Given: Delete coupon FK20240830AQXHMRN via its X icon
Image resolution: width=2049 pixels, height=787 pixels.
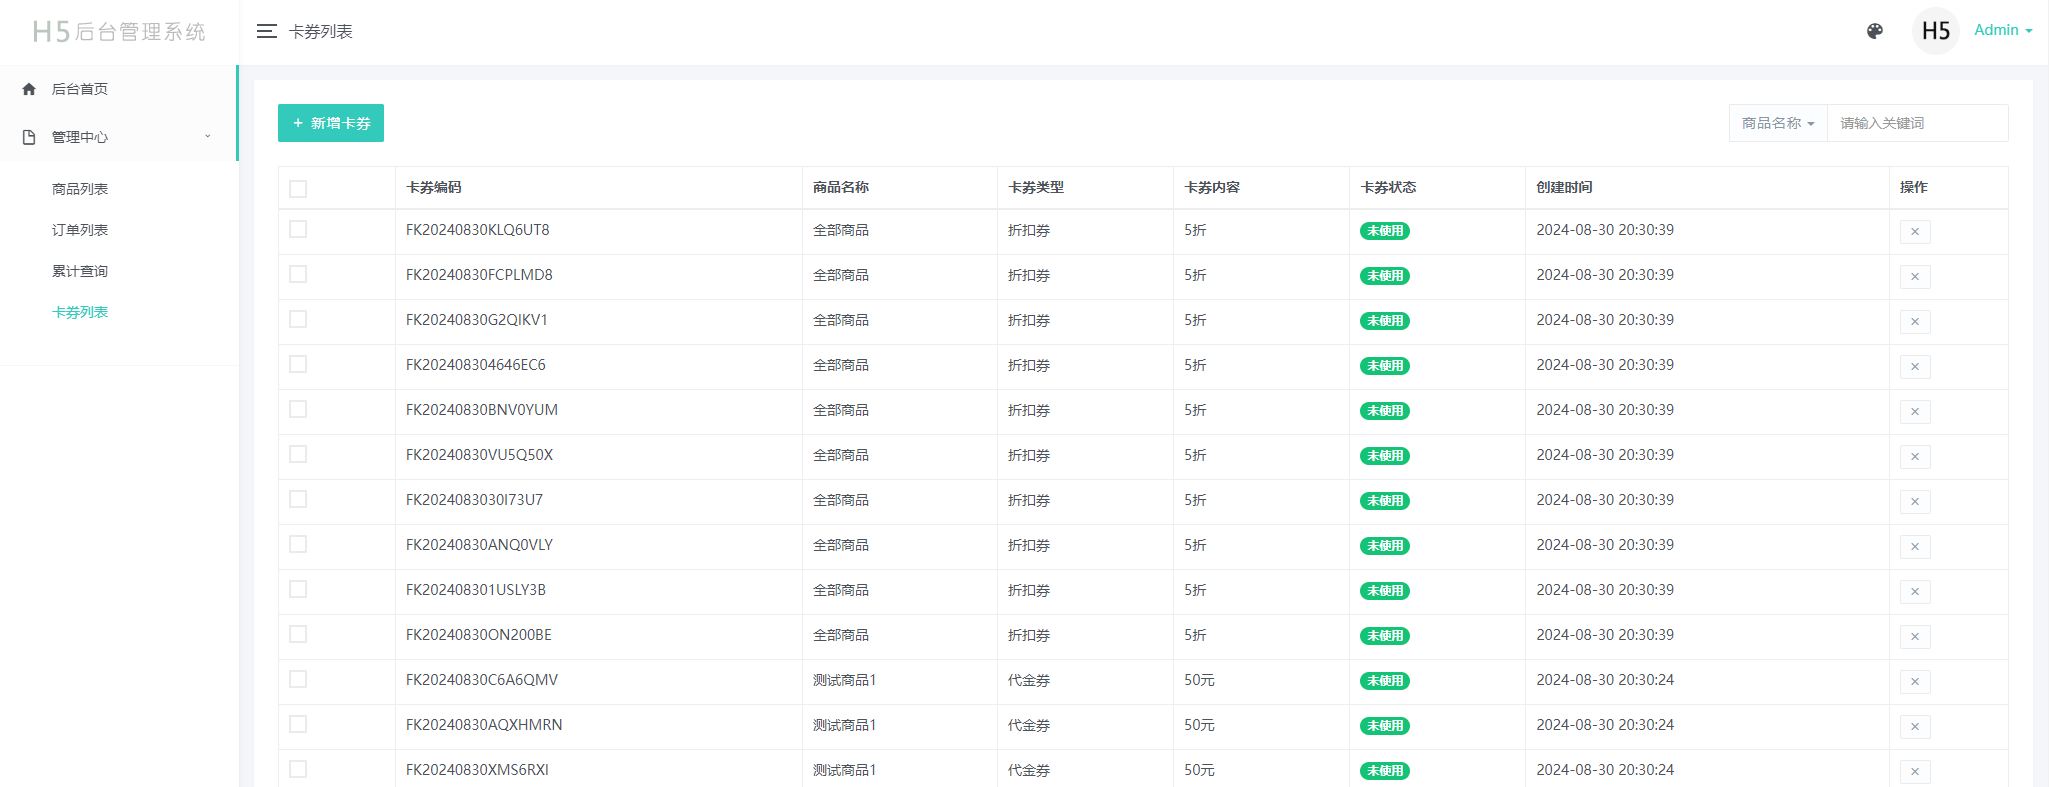Looking at the screenshot, I should 1915,727.
